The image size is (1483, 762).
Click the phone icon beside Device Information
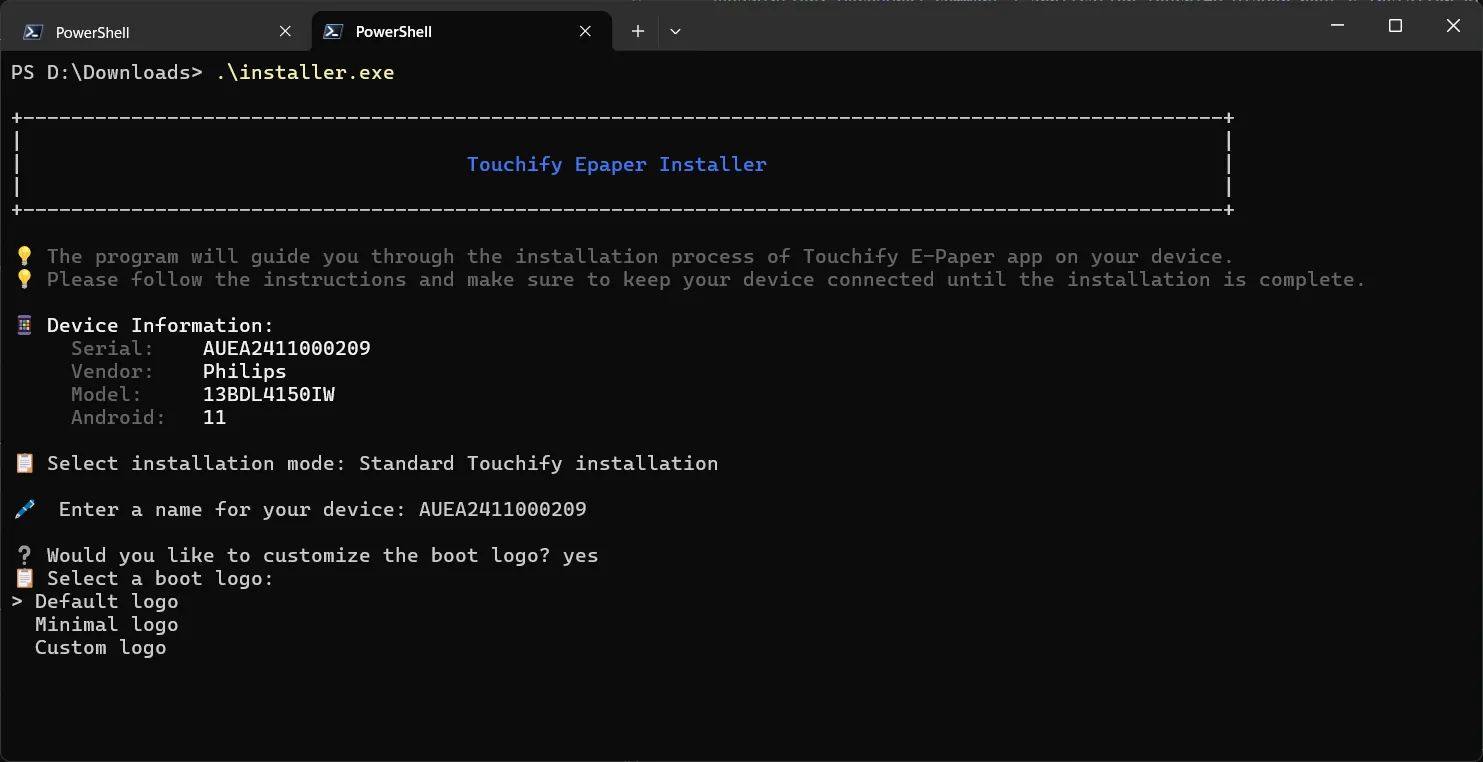24,326
